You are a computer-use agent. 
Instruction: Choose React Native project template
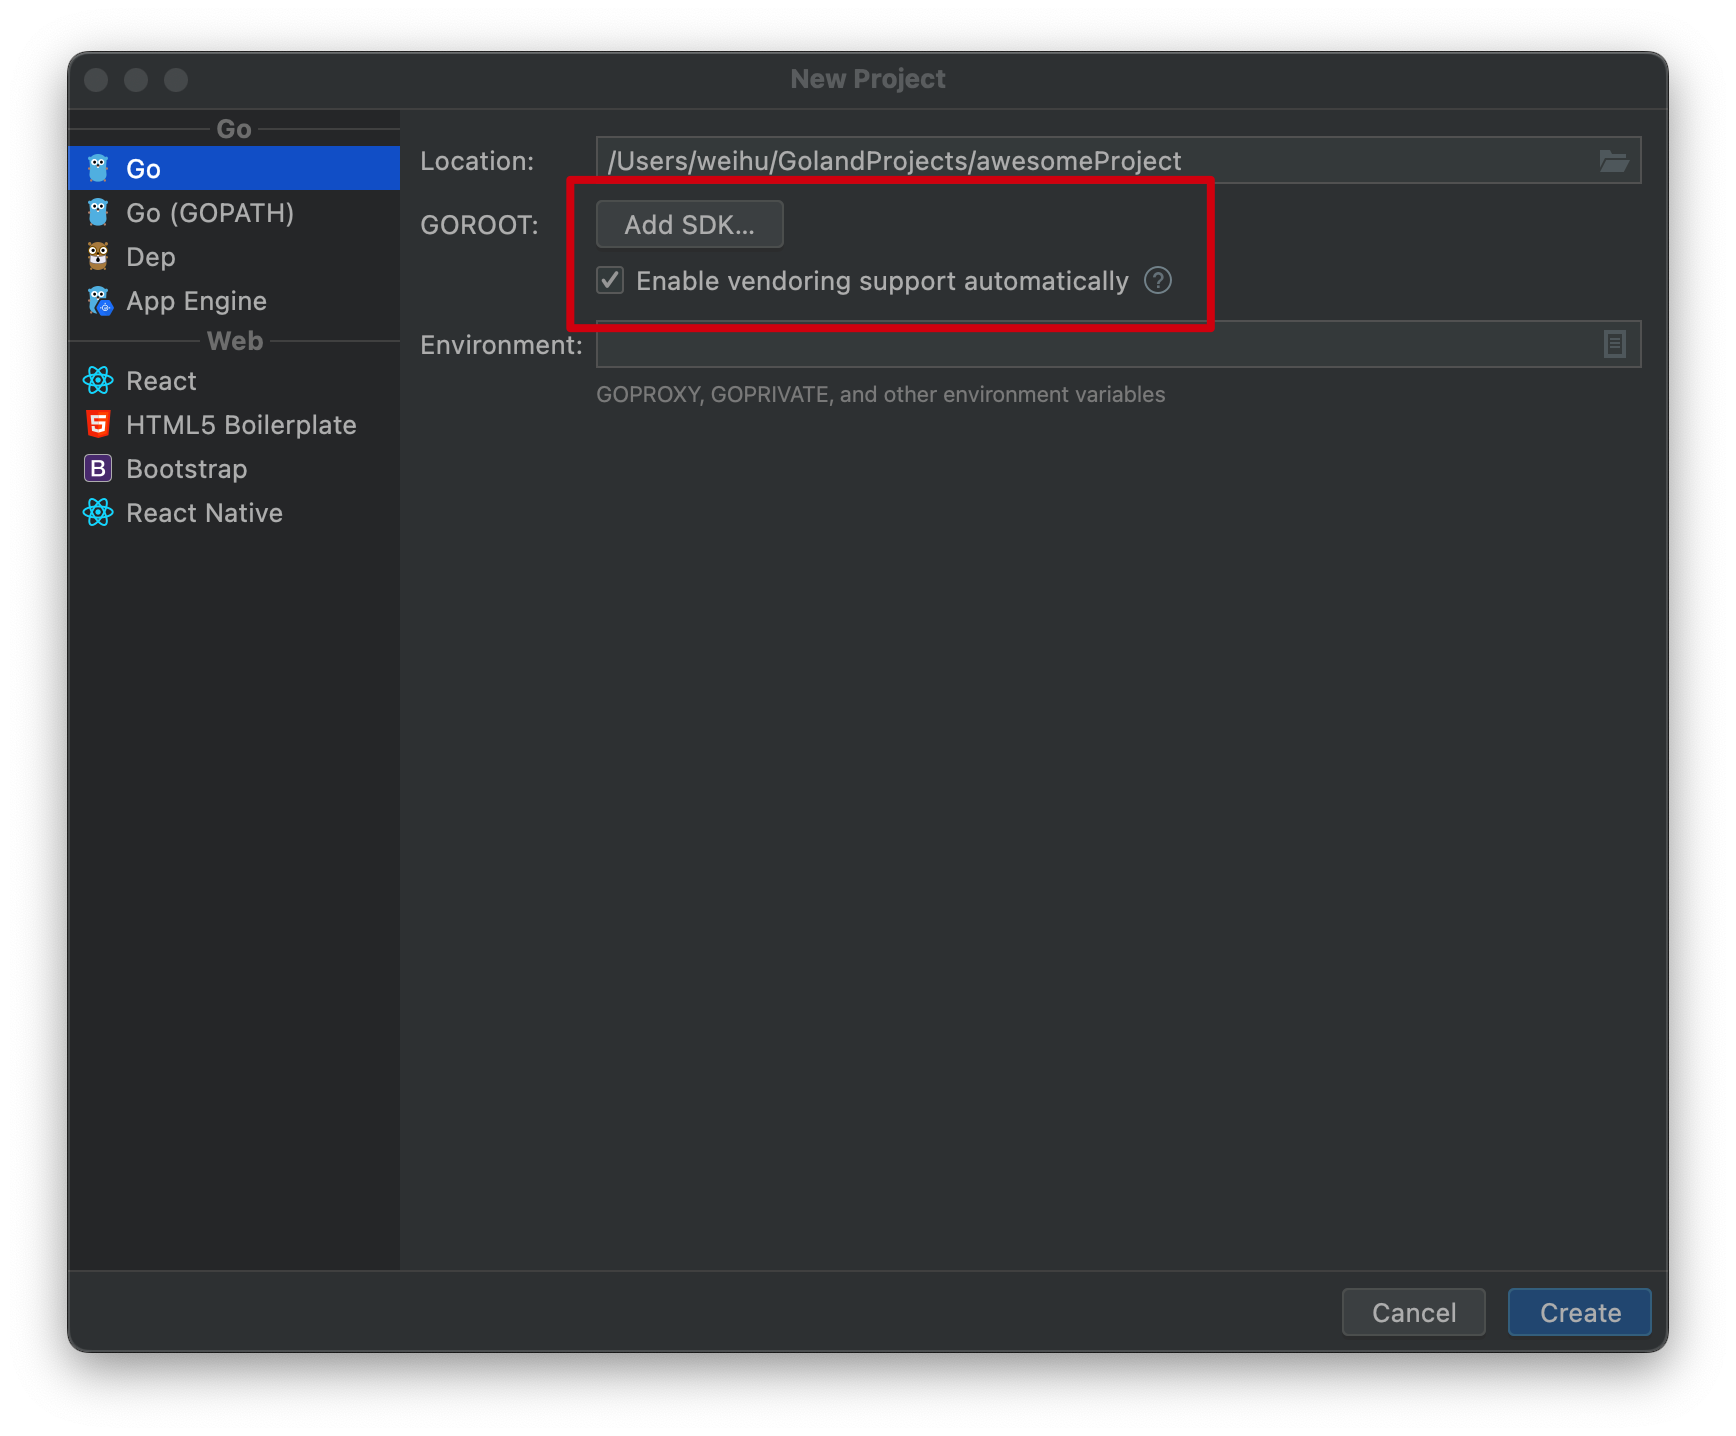(x=234, y=512)
